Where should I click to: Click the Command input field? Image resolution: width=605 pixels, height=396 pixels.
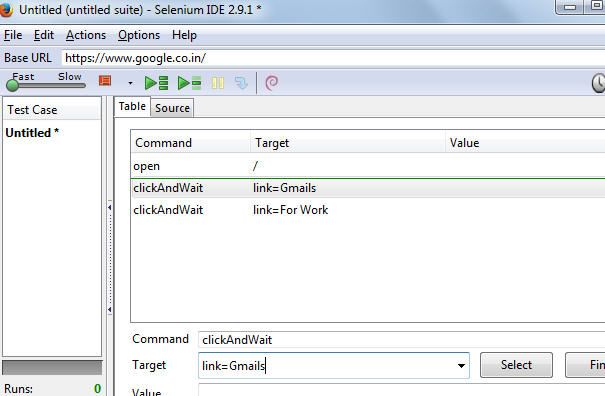[401, 340]
